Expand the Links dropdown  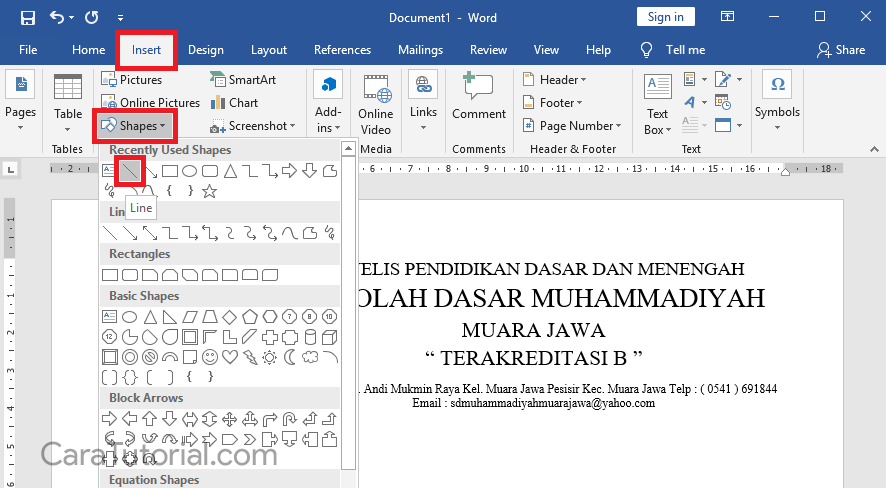(x=423, y=102)
